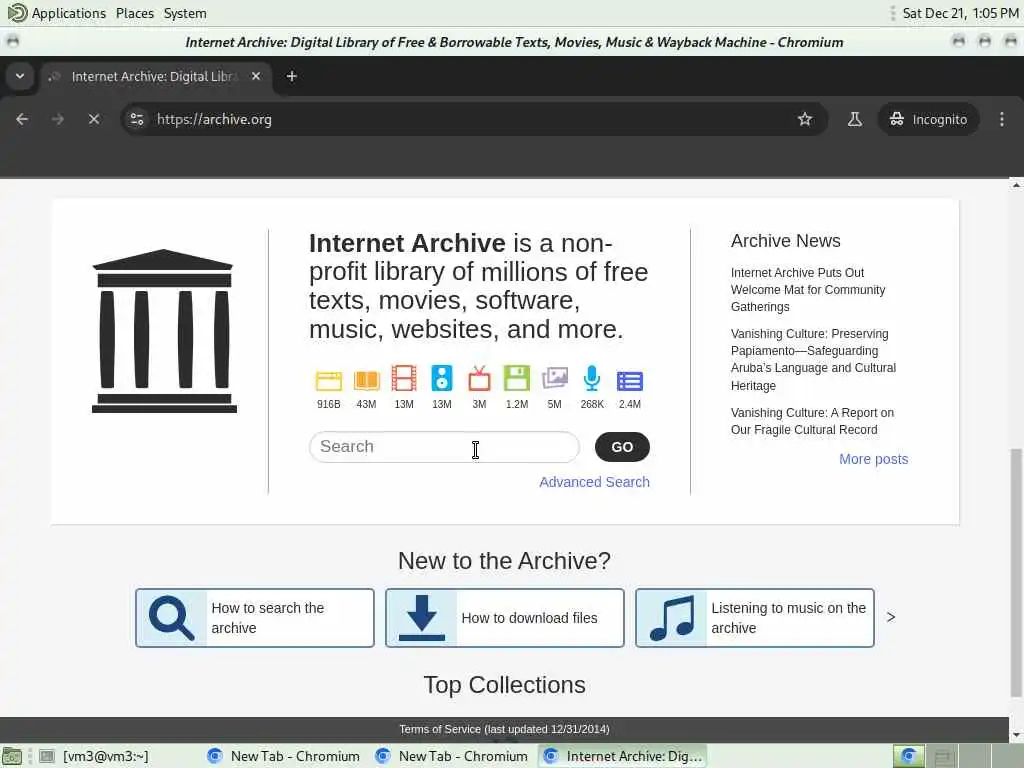Image resolution: width=1024 pixels, height=768 pixels.
Task: Click the Archive News heading
Action: pyautogui.click(x=785, y=241)
